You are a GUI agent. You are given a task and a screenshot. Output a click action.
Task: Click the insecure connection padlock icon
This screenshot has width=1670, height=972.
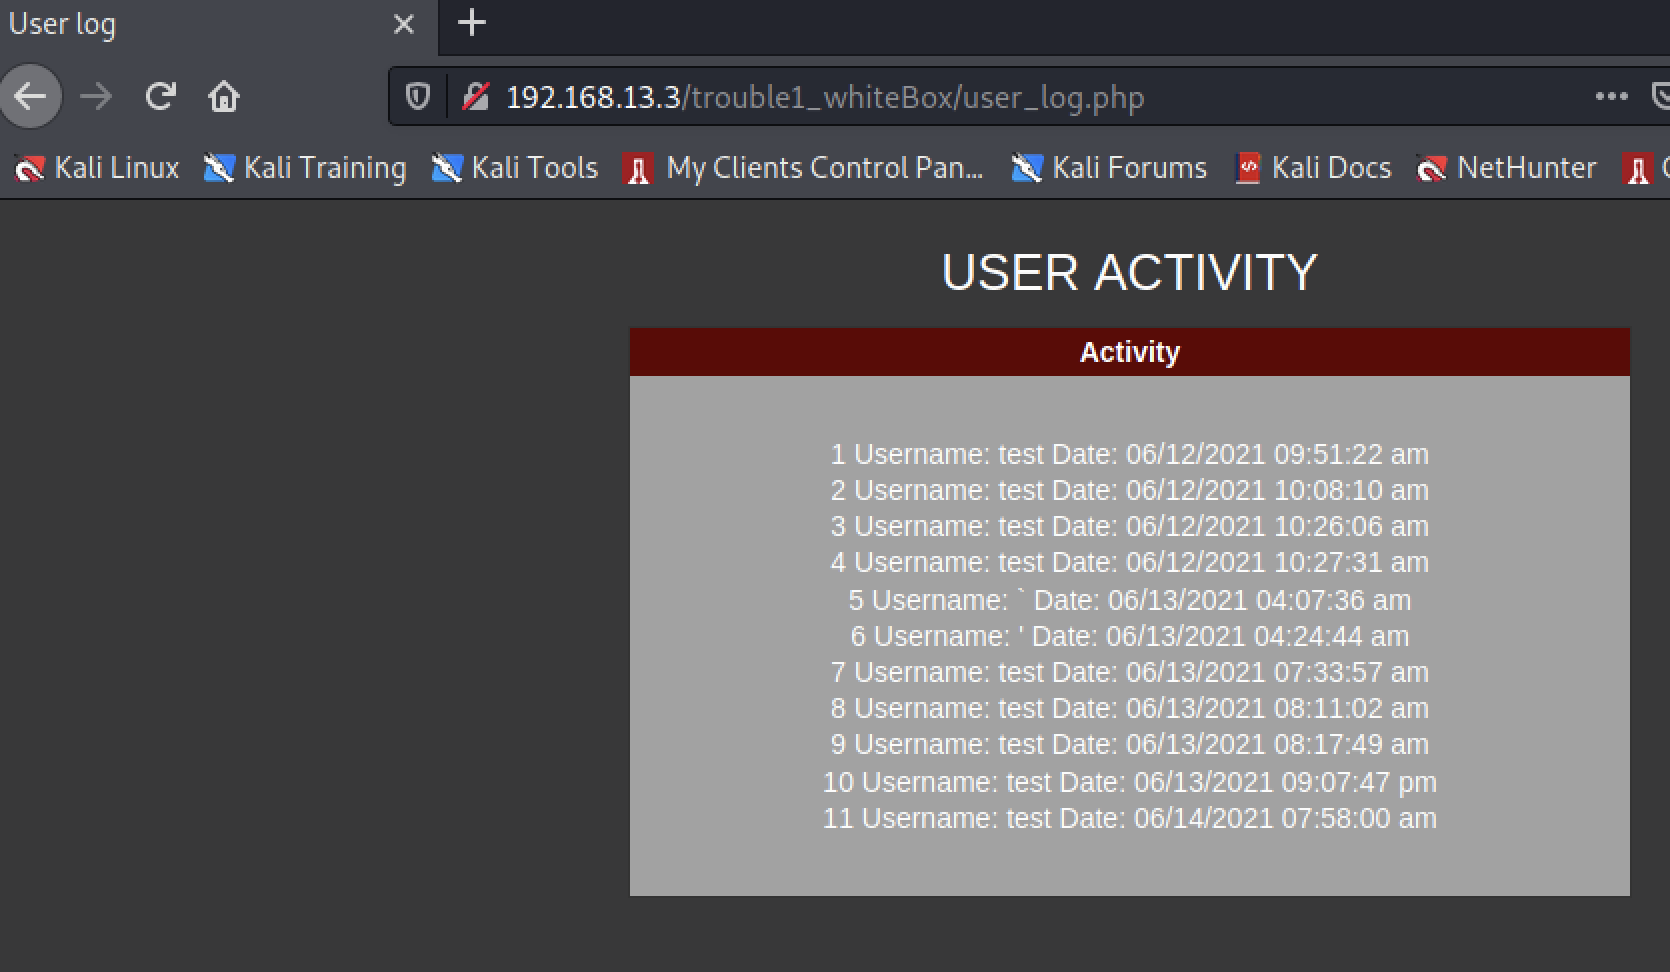tap(475, 97)
